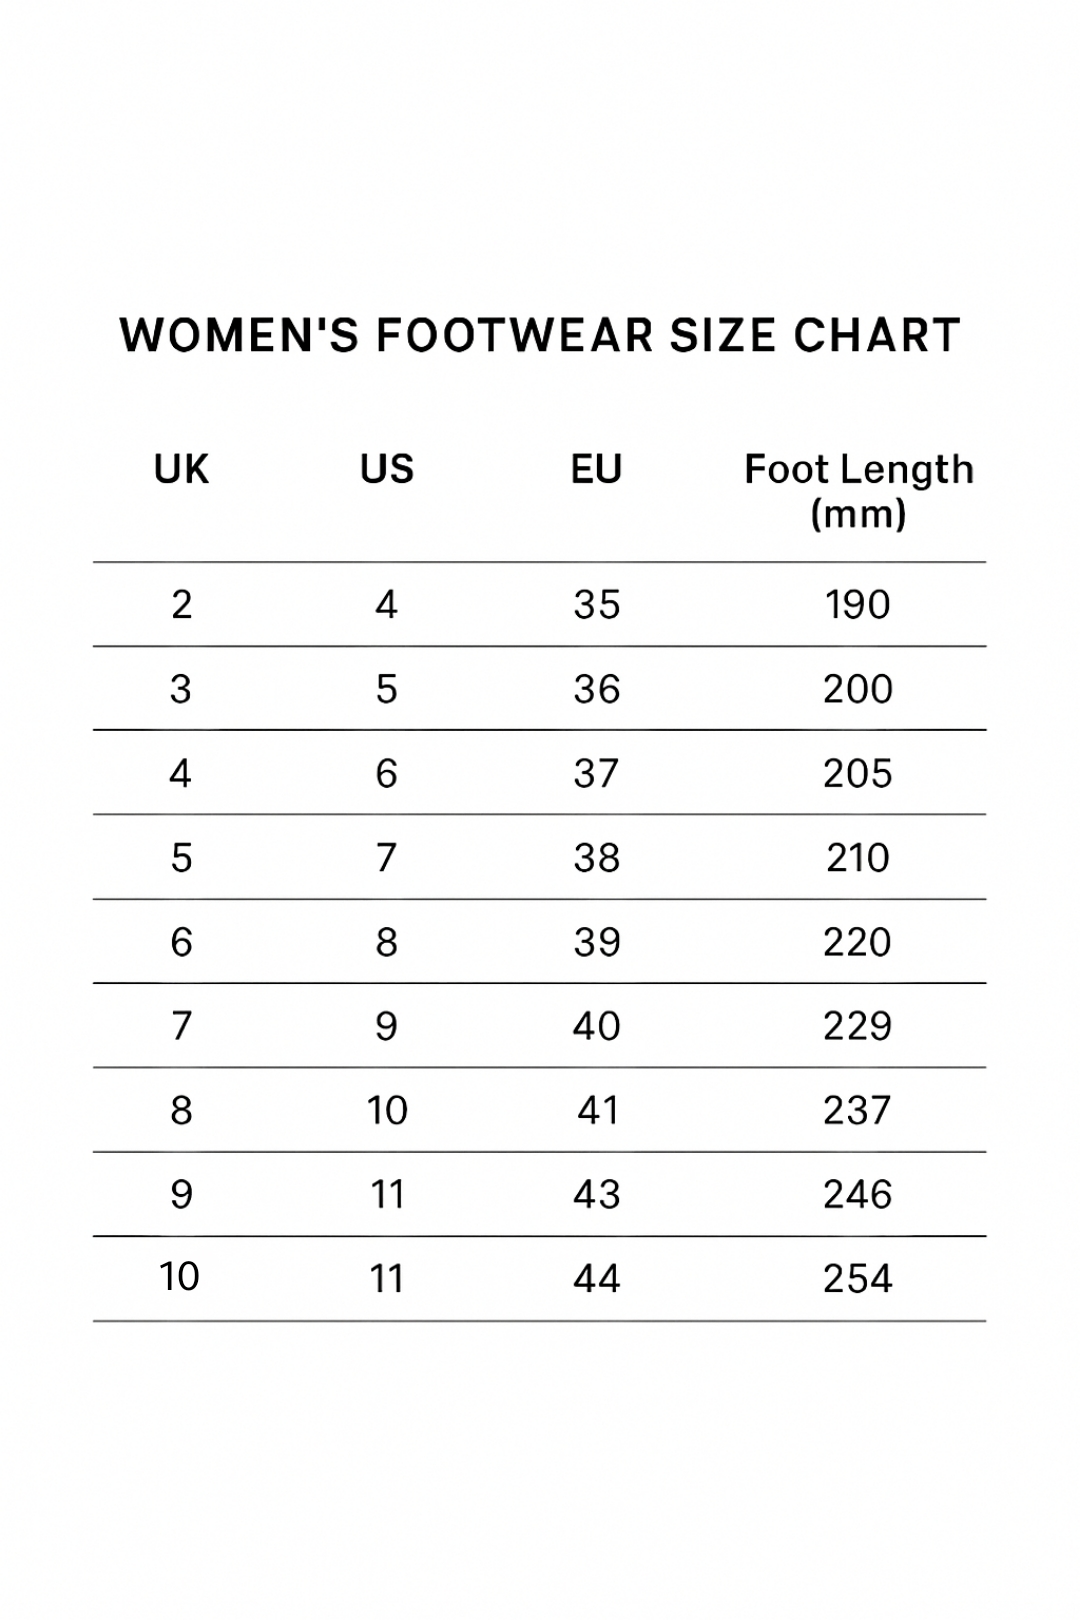Click the Women's Footwear Size Chart title
Screen dimensions: 1080x1620
pyautogui.click(x=540, y=336)
